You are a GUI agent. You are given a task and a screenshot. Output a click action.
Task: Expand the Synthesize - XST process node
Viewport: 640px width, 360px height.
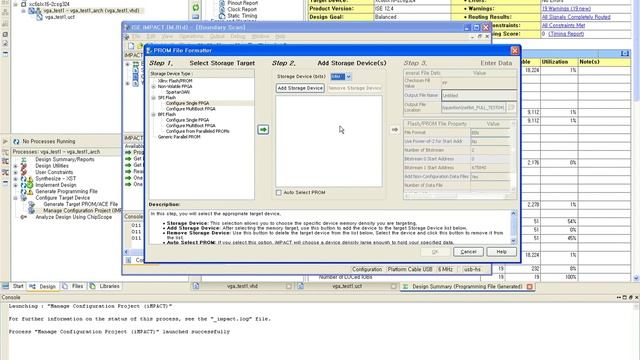pos(16,179)
